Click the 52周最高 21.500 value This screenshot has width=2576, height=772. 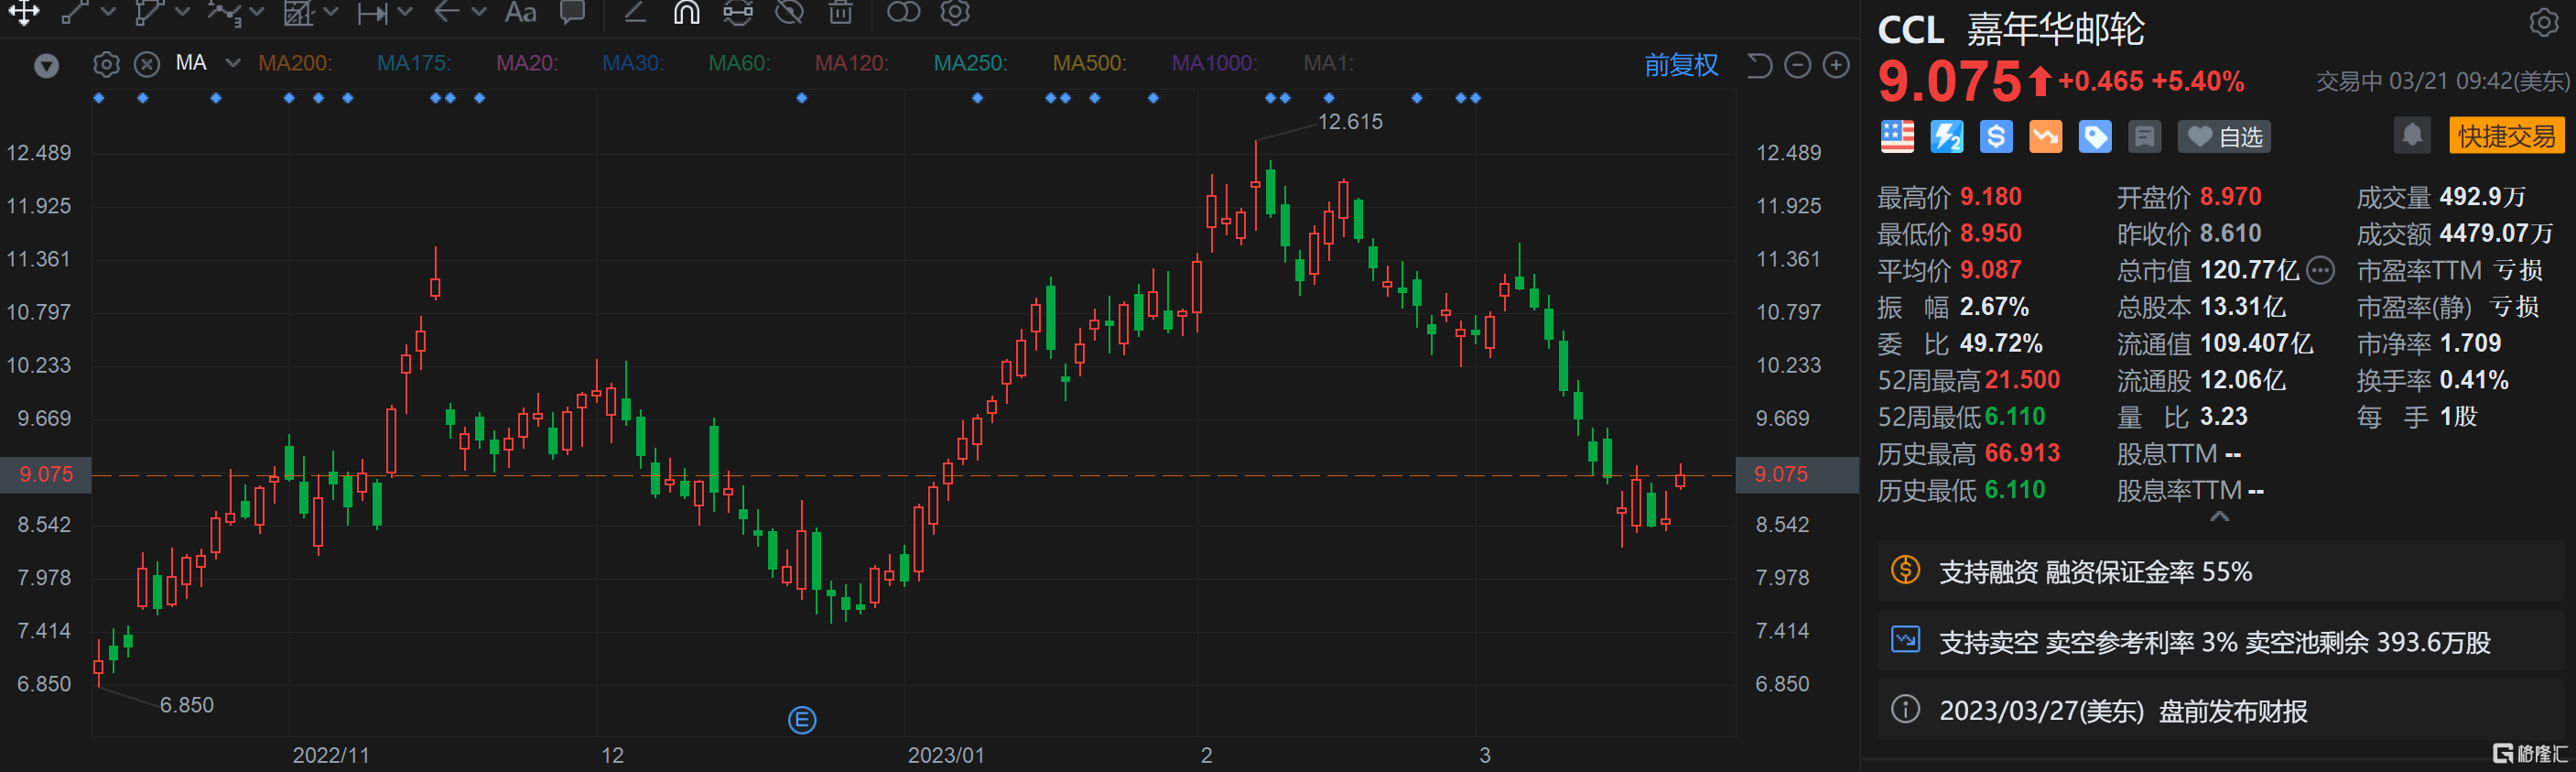coord(2022,380)
